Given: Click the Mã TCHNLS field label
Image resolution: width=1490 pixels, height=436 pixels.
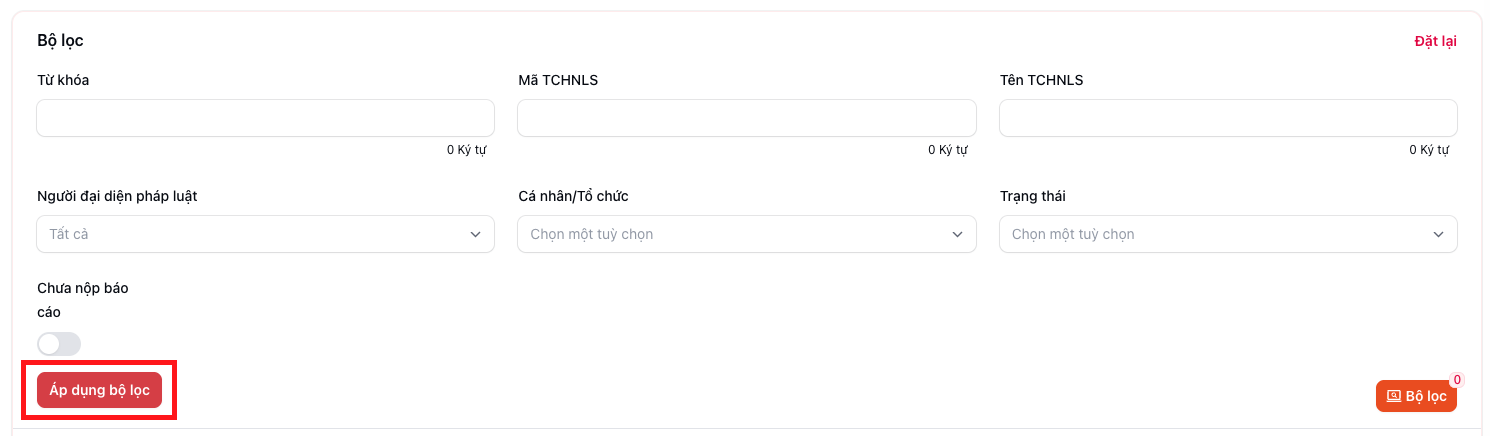Looking at the screenshot, I should pos(558,80).
